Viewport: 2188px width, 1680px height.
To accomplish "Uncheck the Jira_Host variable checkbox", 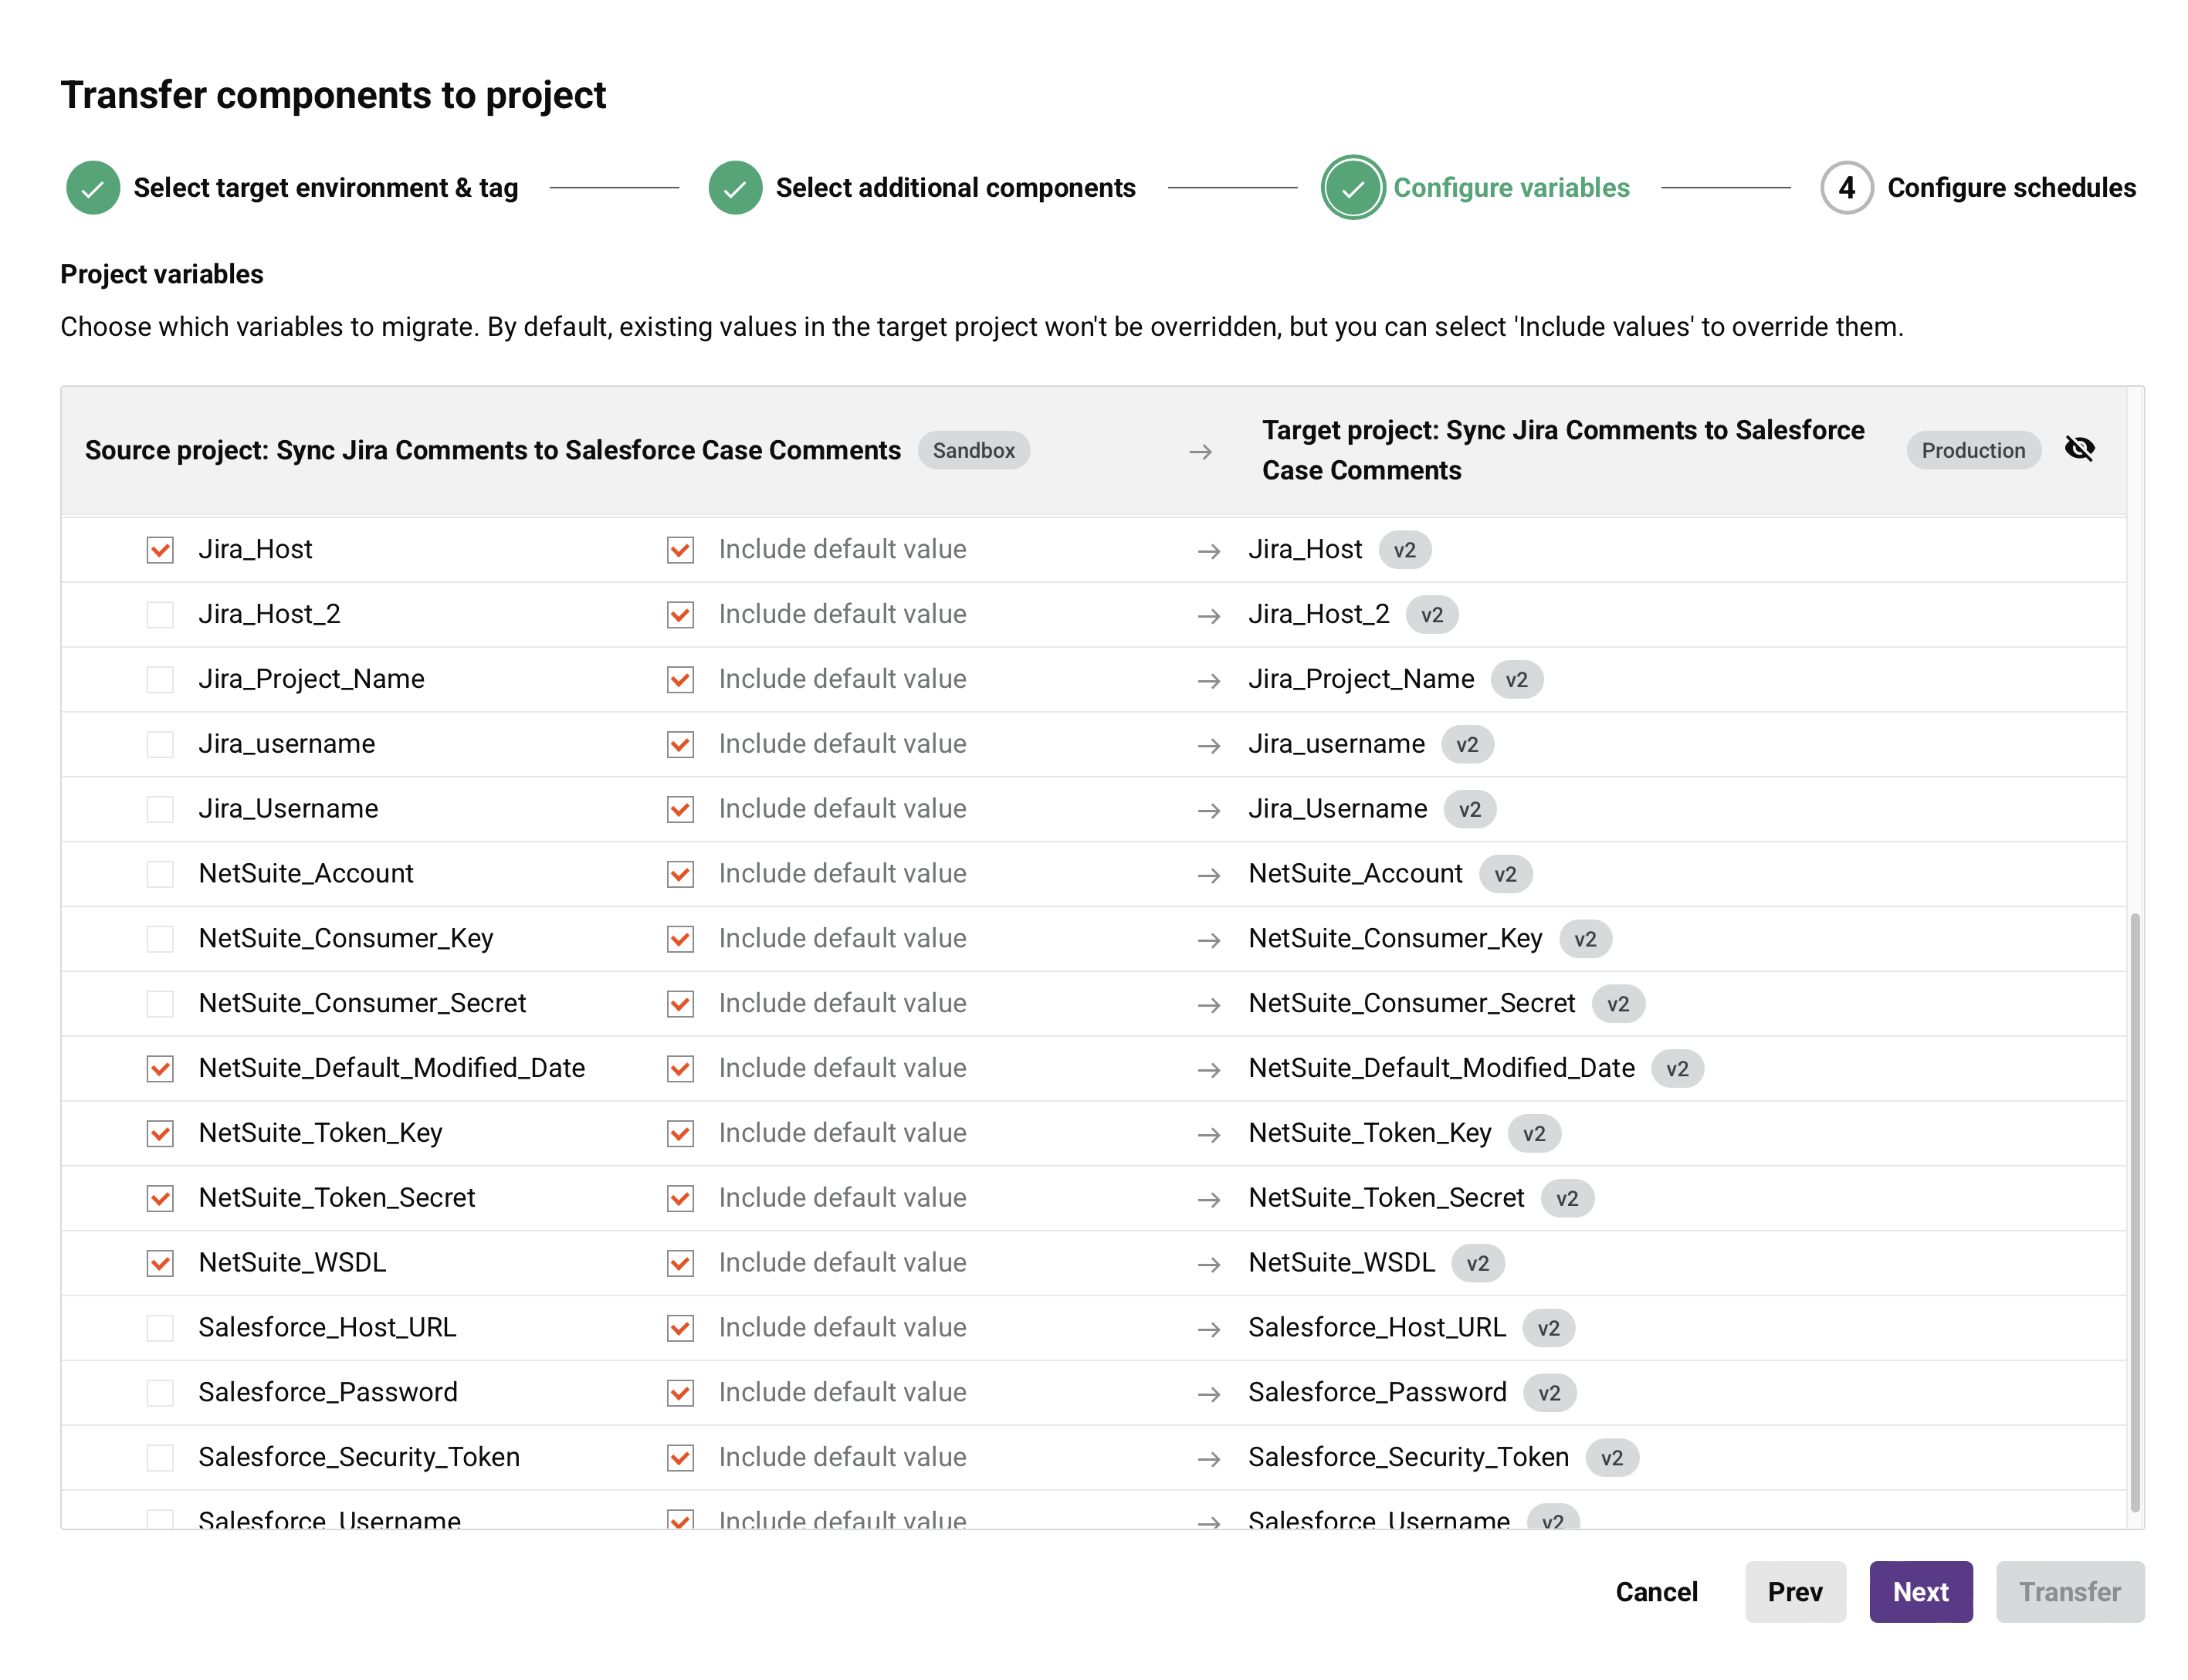I will point(160,550).
